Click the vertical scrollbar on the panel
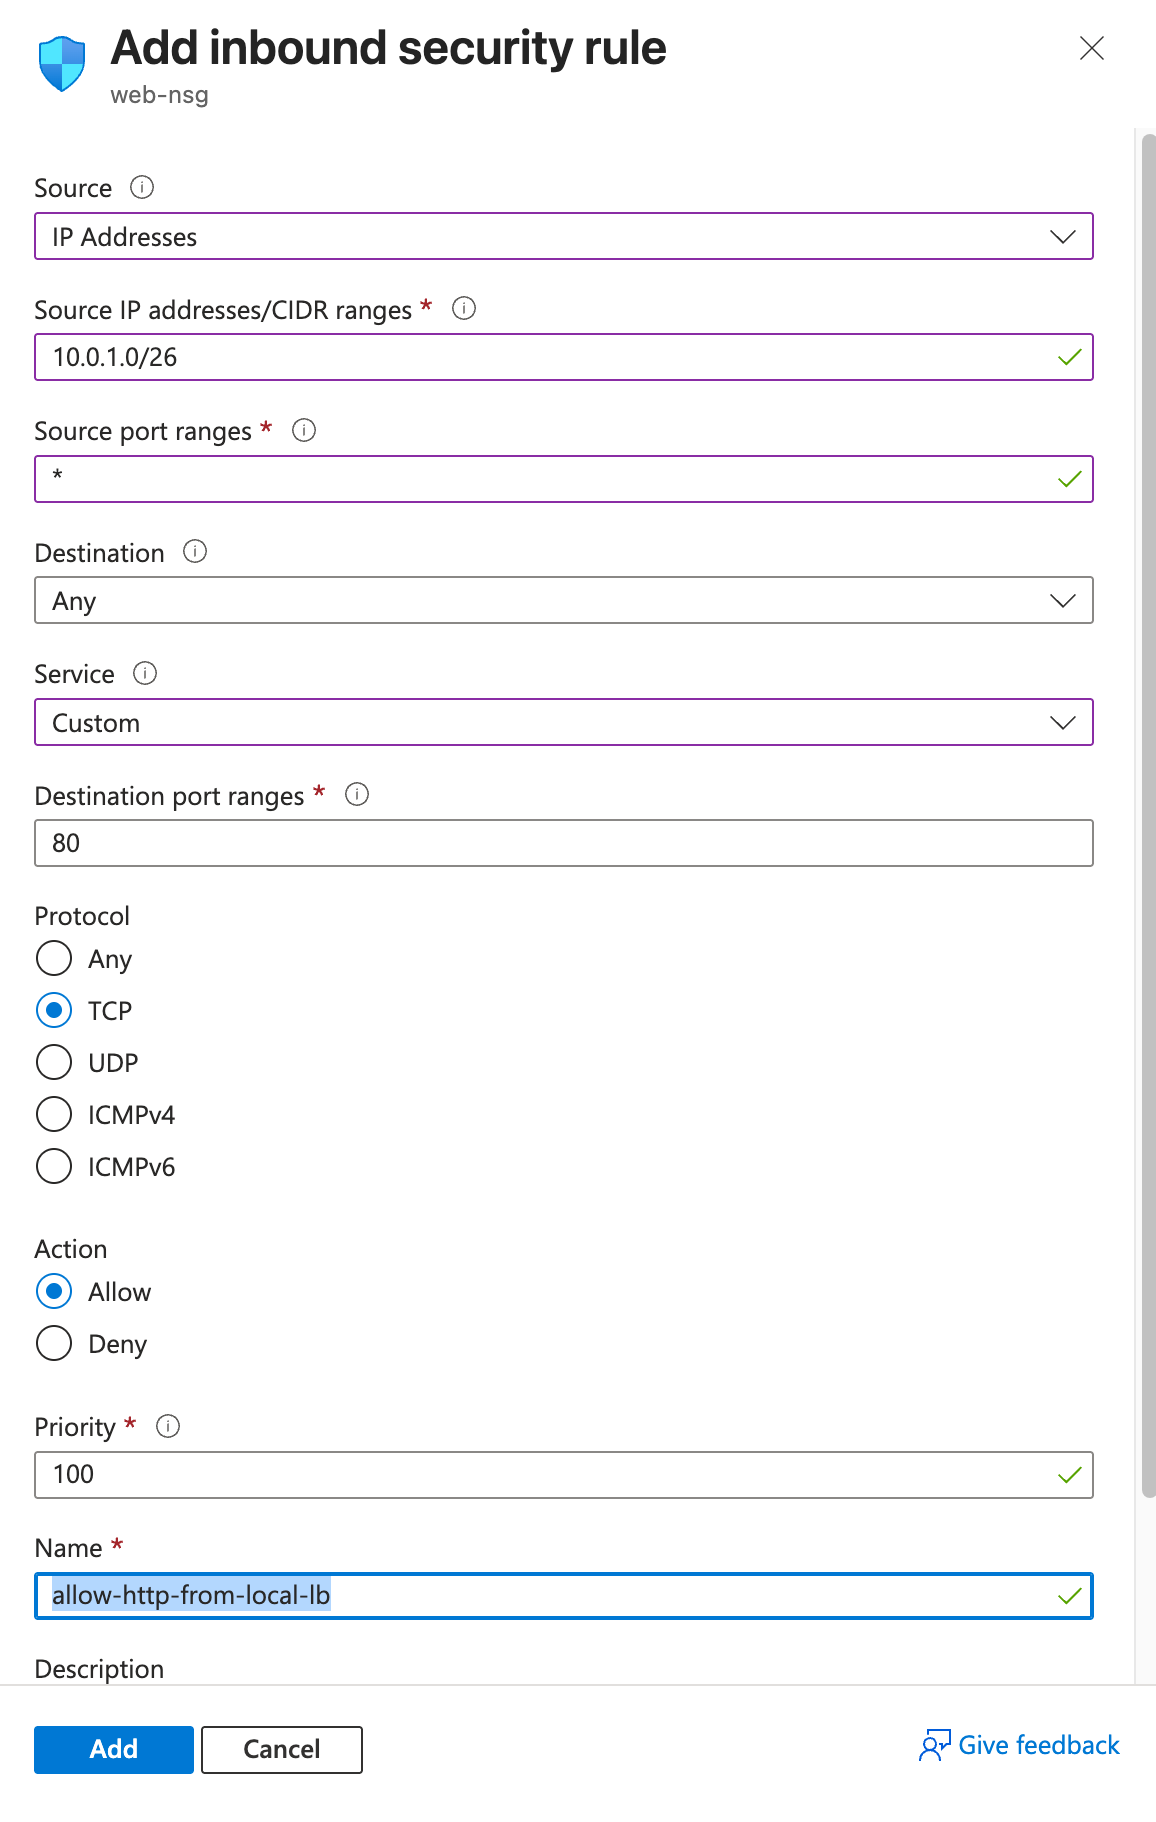The image size is (1156, 1822). point(1148,800)
